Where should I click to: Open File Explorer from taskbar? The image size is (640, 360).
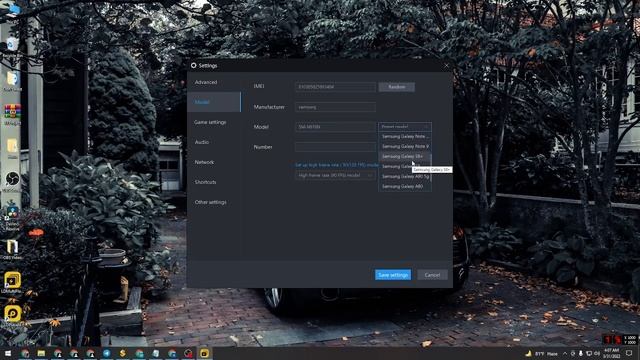[x=41, y=353]
